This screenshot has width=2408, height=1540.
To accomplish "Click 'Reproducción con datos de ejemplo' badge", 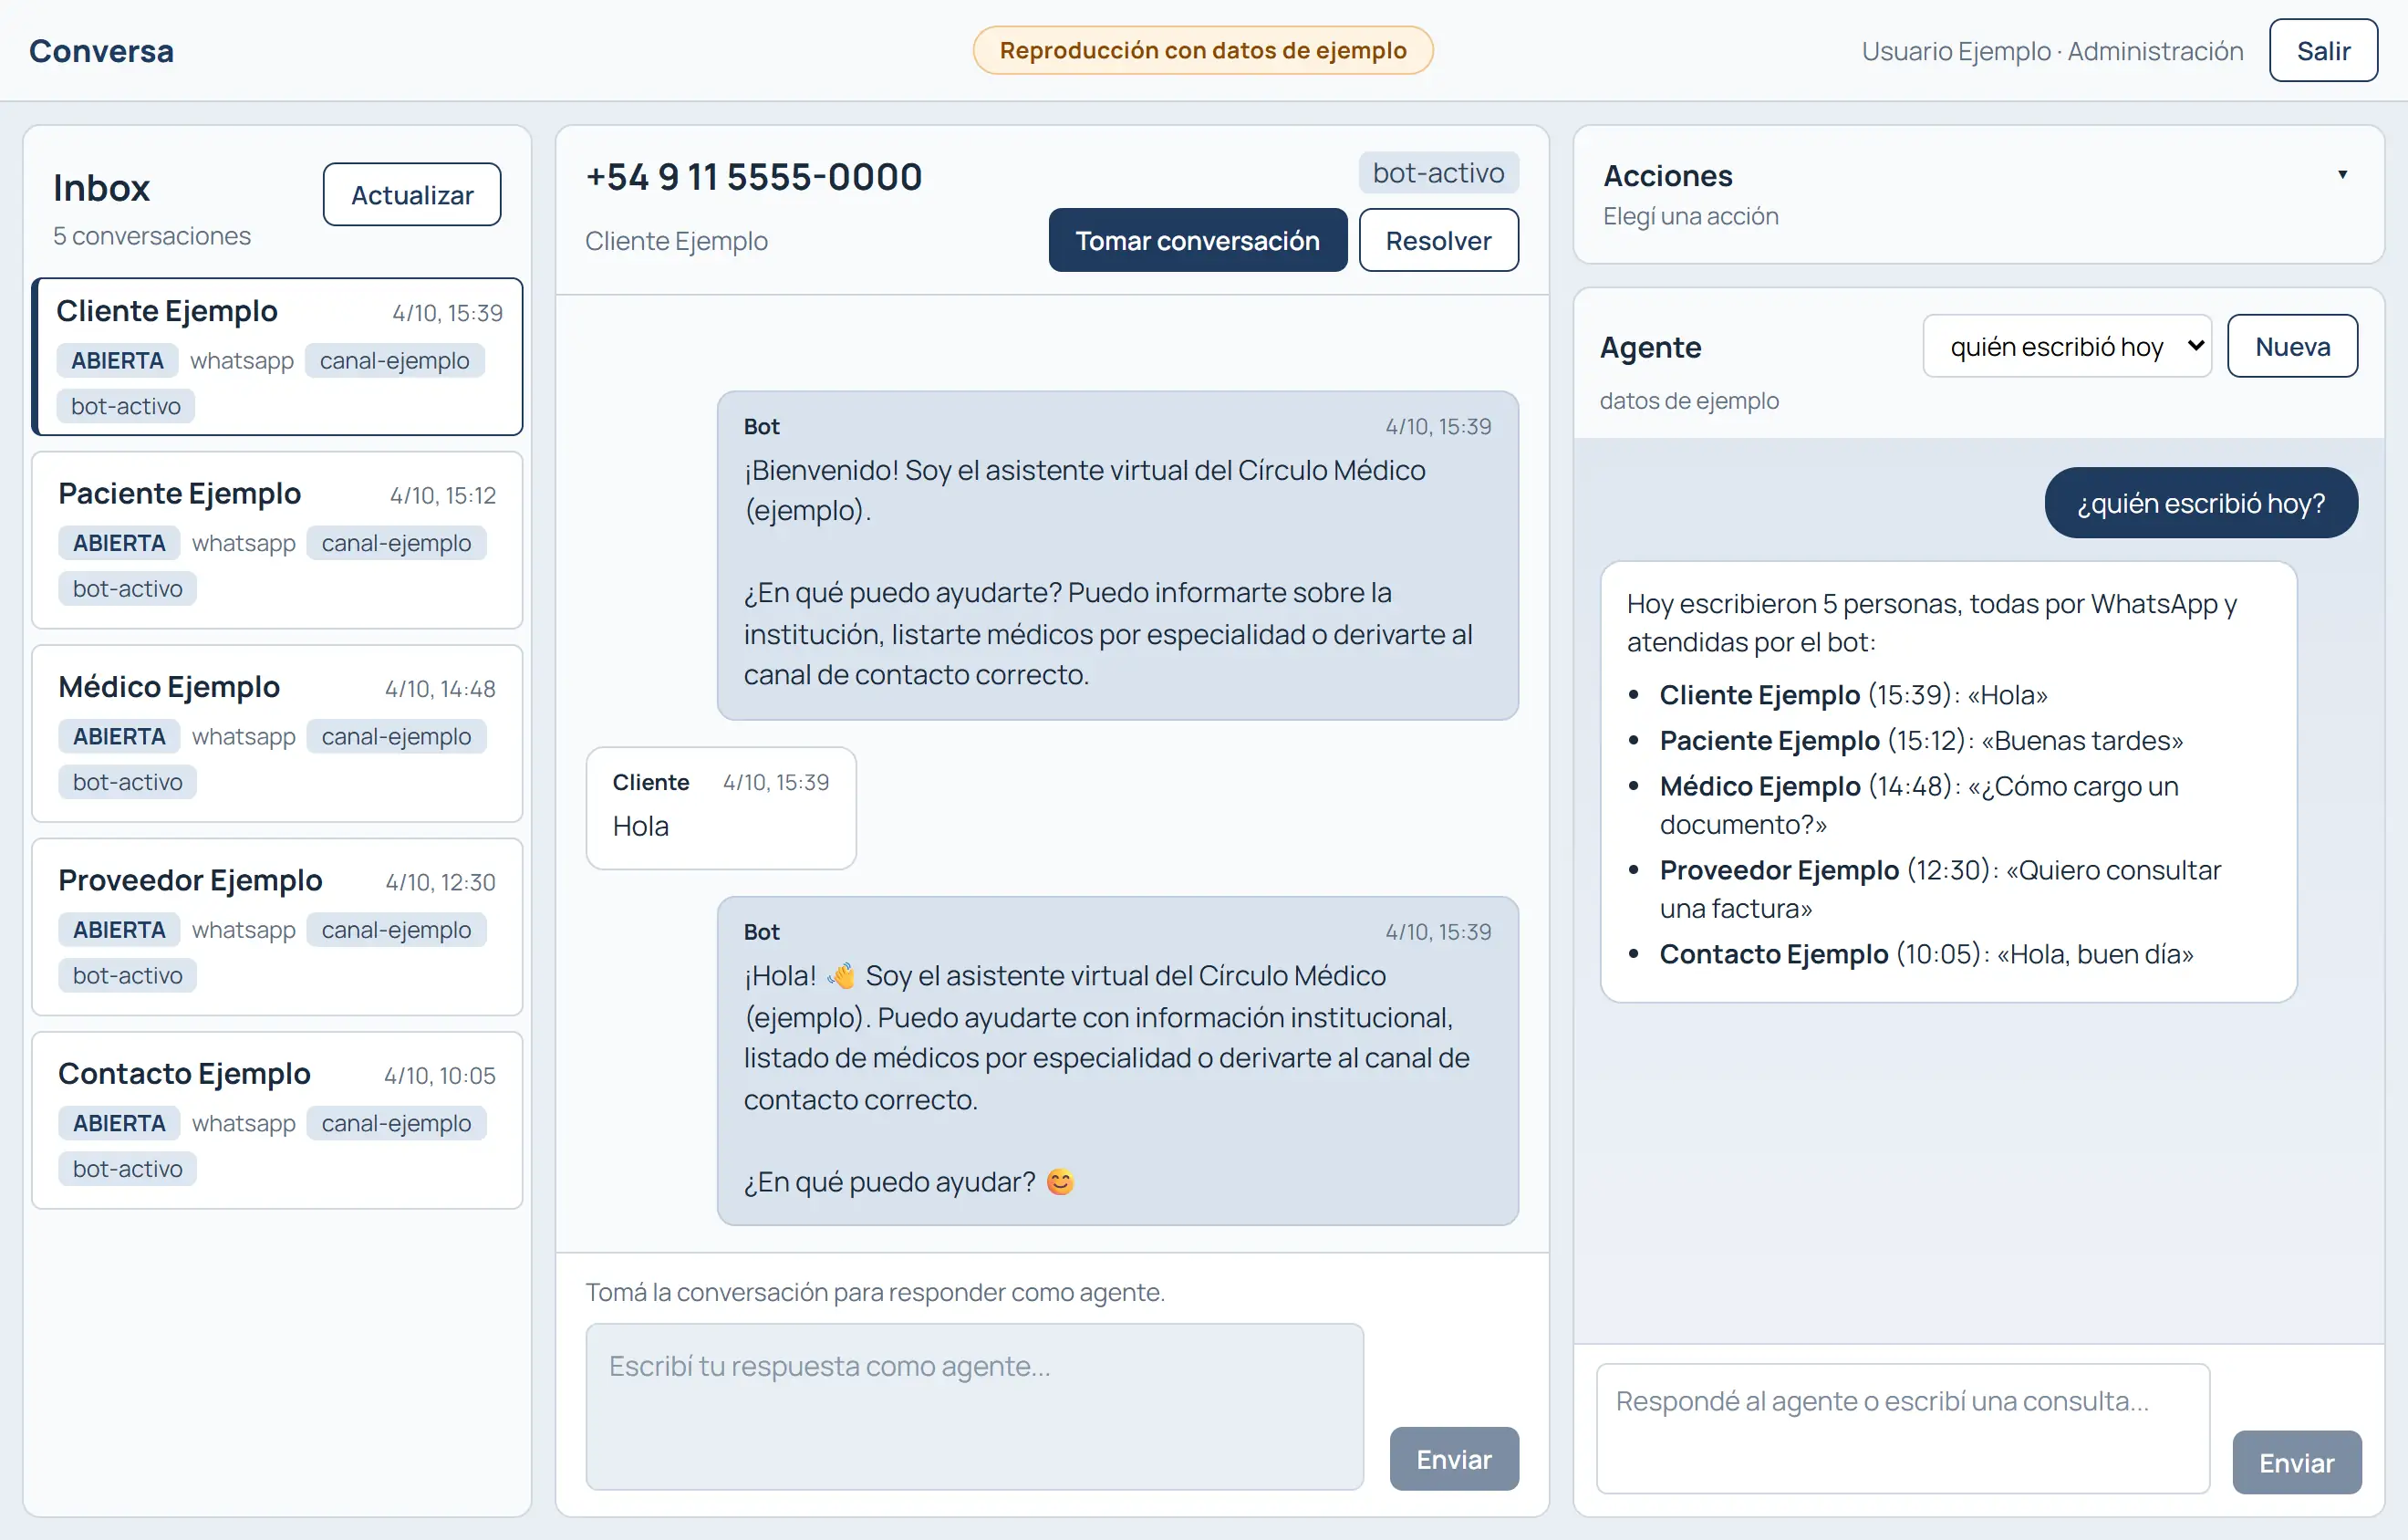I will pos(1203,50).
